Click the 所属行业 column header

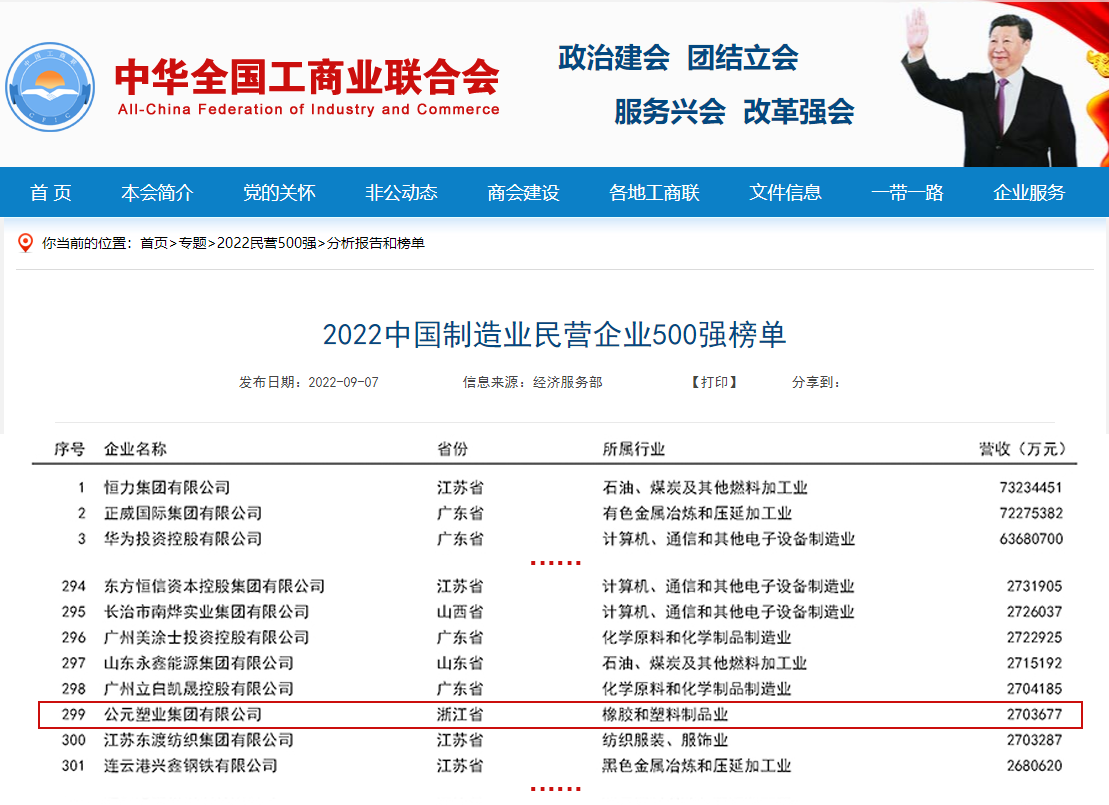point(634,449)
